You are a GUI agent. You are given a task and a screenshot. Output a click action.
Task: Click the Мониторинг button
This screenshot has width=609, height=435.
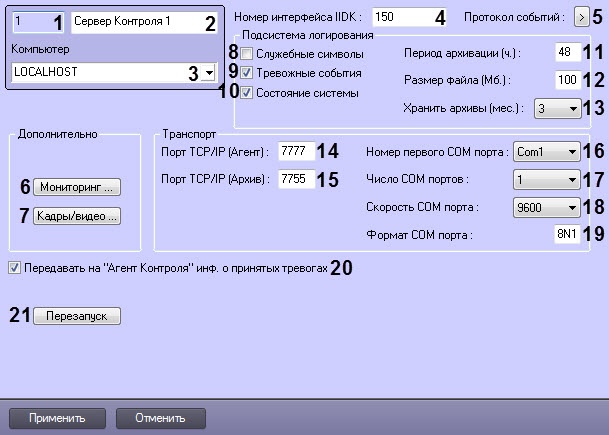click(x=77, y=187)
